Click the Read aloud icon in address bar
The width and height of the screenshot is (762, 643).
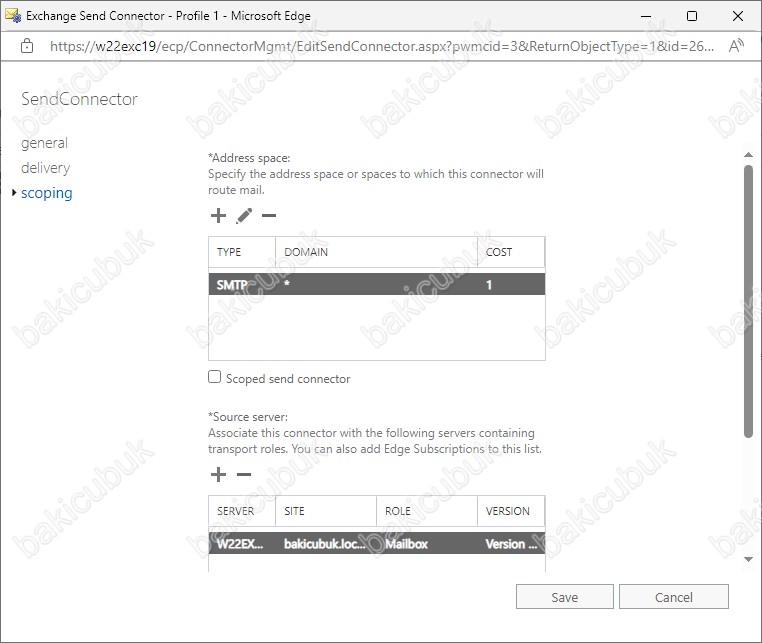pyautogui.click(x=736, y=46)
